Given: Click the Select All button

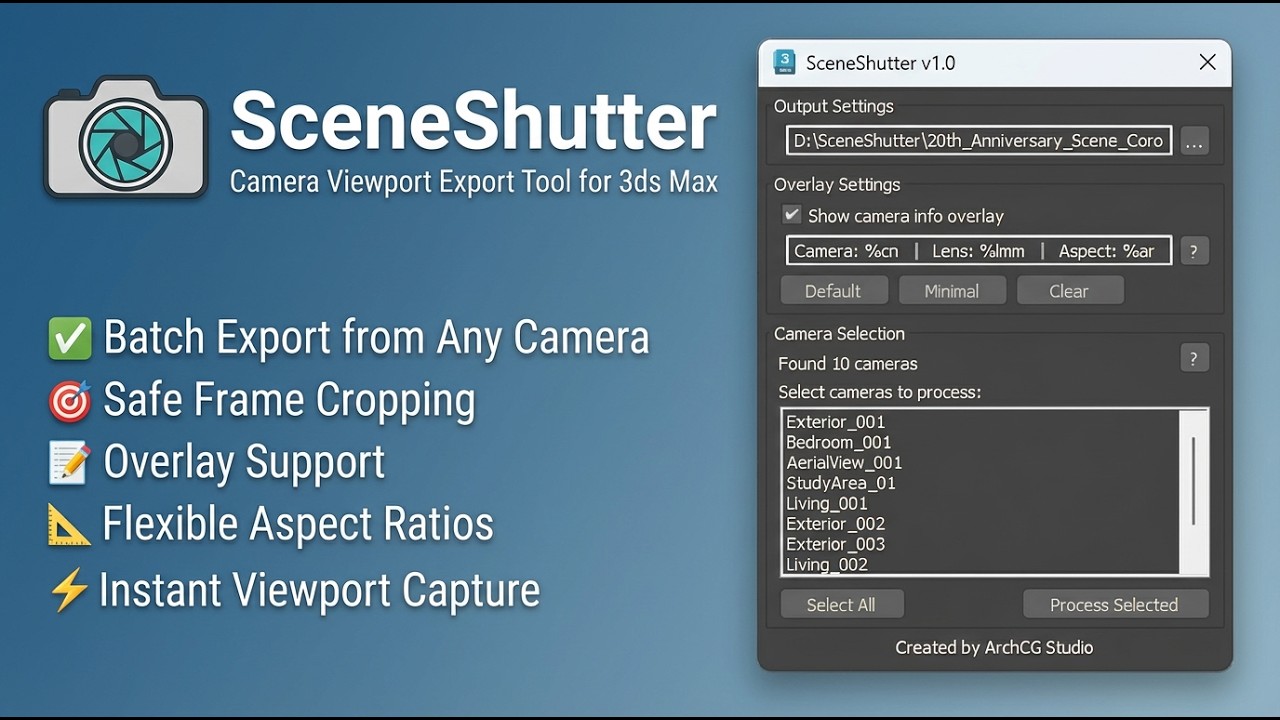Looking at the screenshot, I should (x=841, y=605).
